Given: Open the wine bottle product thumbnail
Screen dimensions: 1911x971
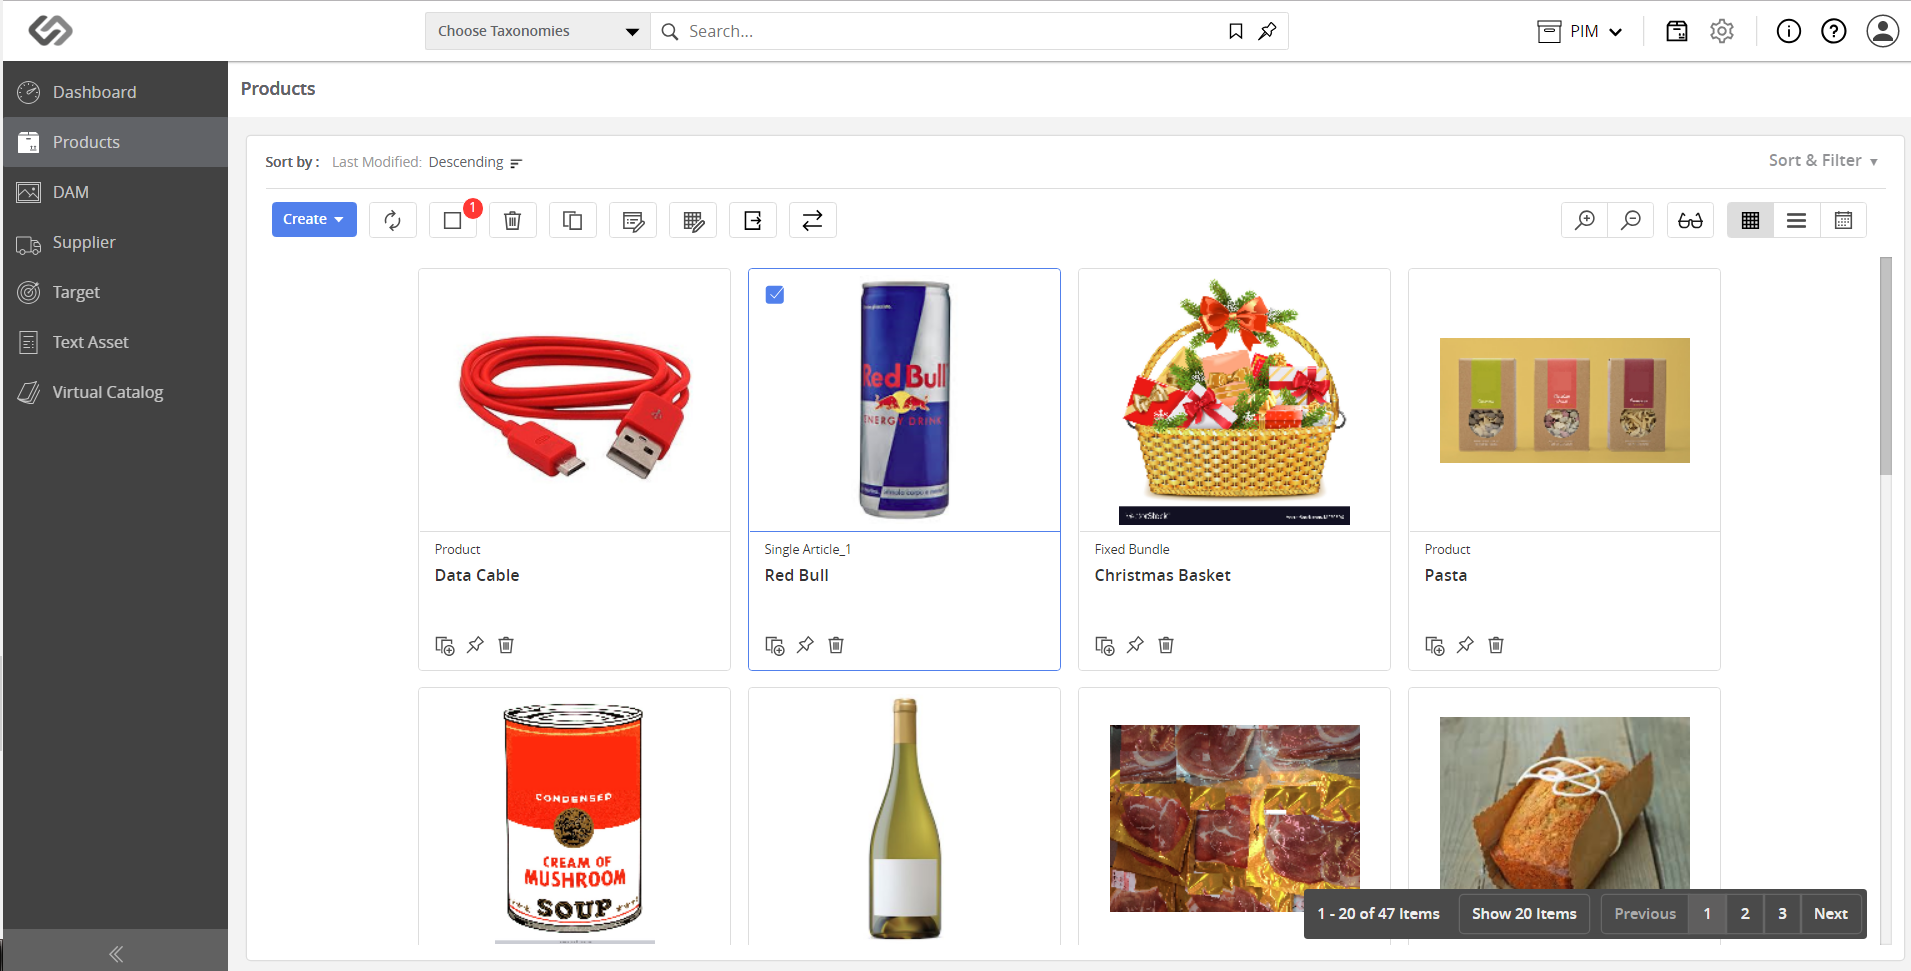Looking at the screenshot, I should 904,818.
